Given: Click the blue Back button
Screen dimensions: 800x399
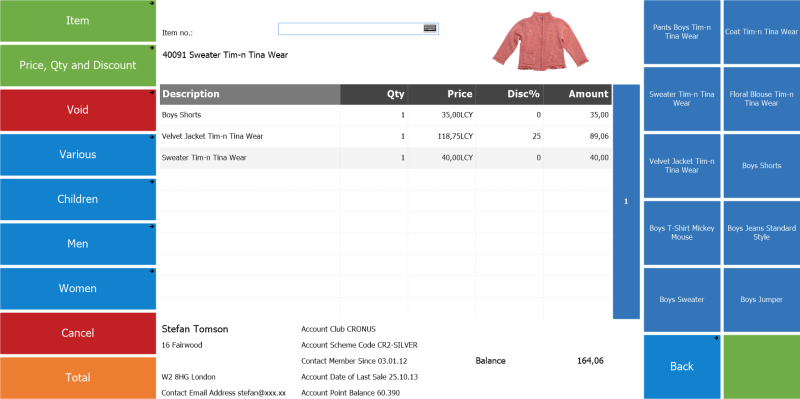Looking at the screenshot, I should pyautogui.click(x=682, y=367).
